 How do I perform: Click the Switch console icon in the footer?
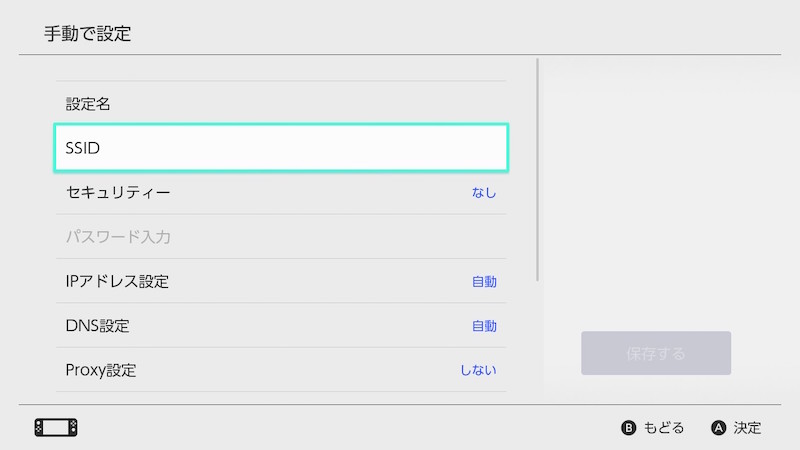pyautogui.click(x=56, y=427)
